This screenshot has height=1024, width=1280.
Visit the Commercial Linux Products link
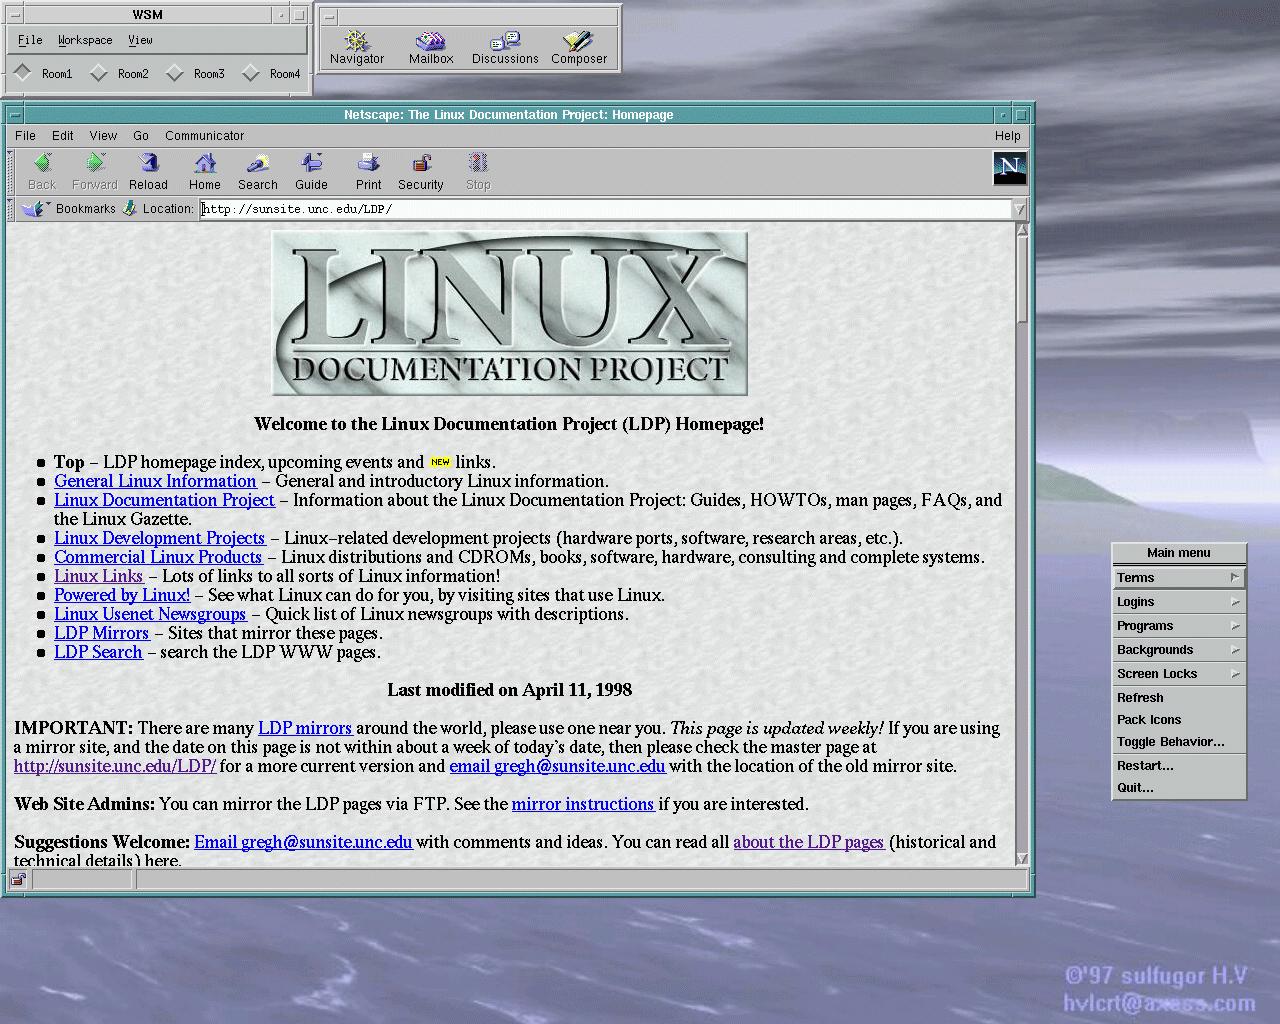tap(158, 557)
